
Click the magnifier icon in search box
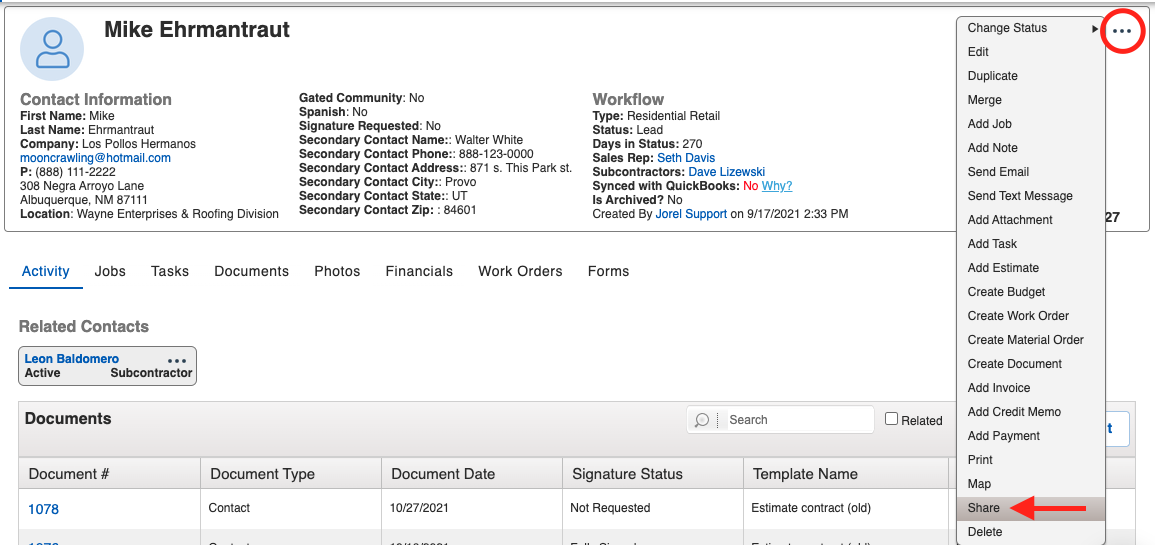click(x=702, y=420)
